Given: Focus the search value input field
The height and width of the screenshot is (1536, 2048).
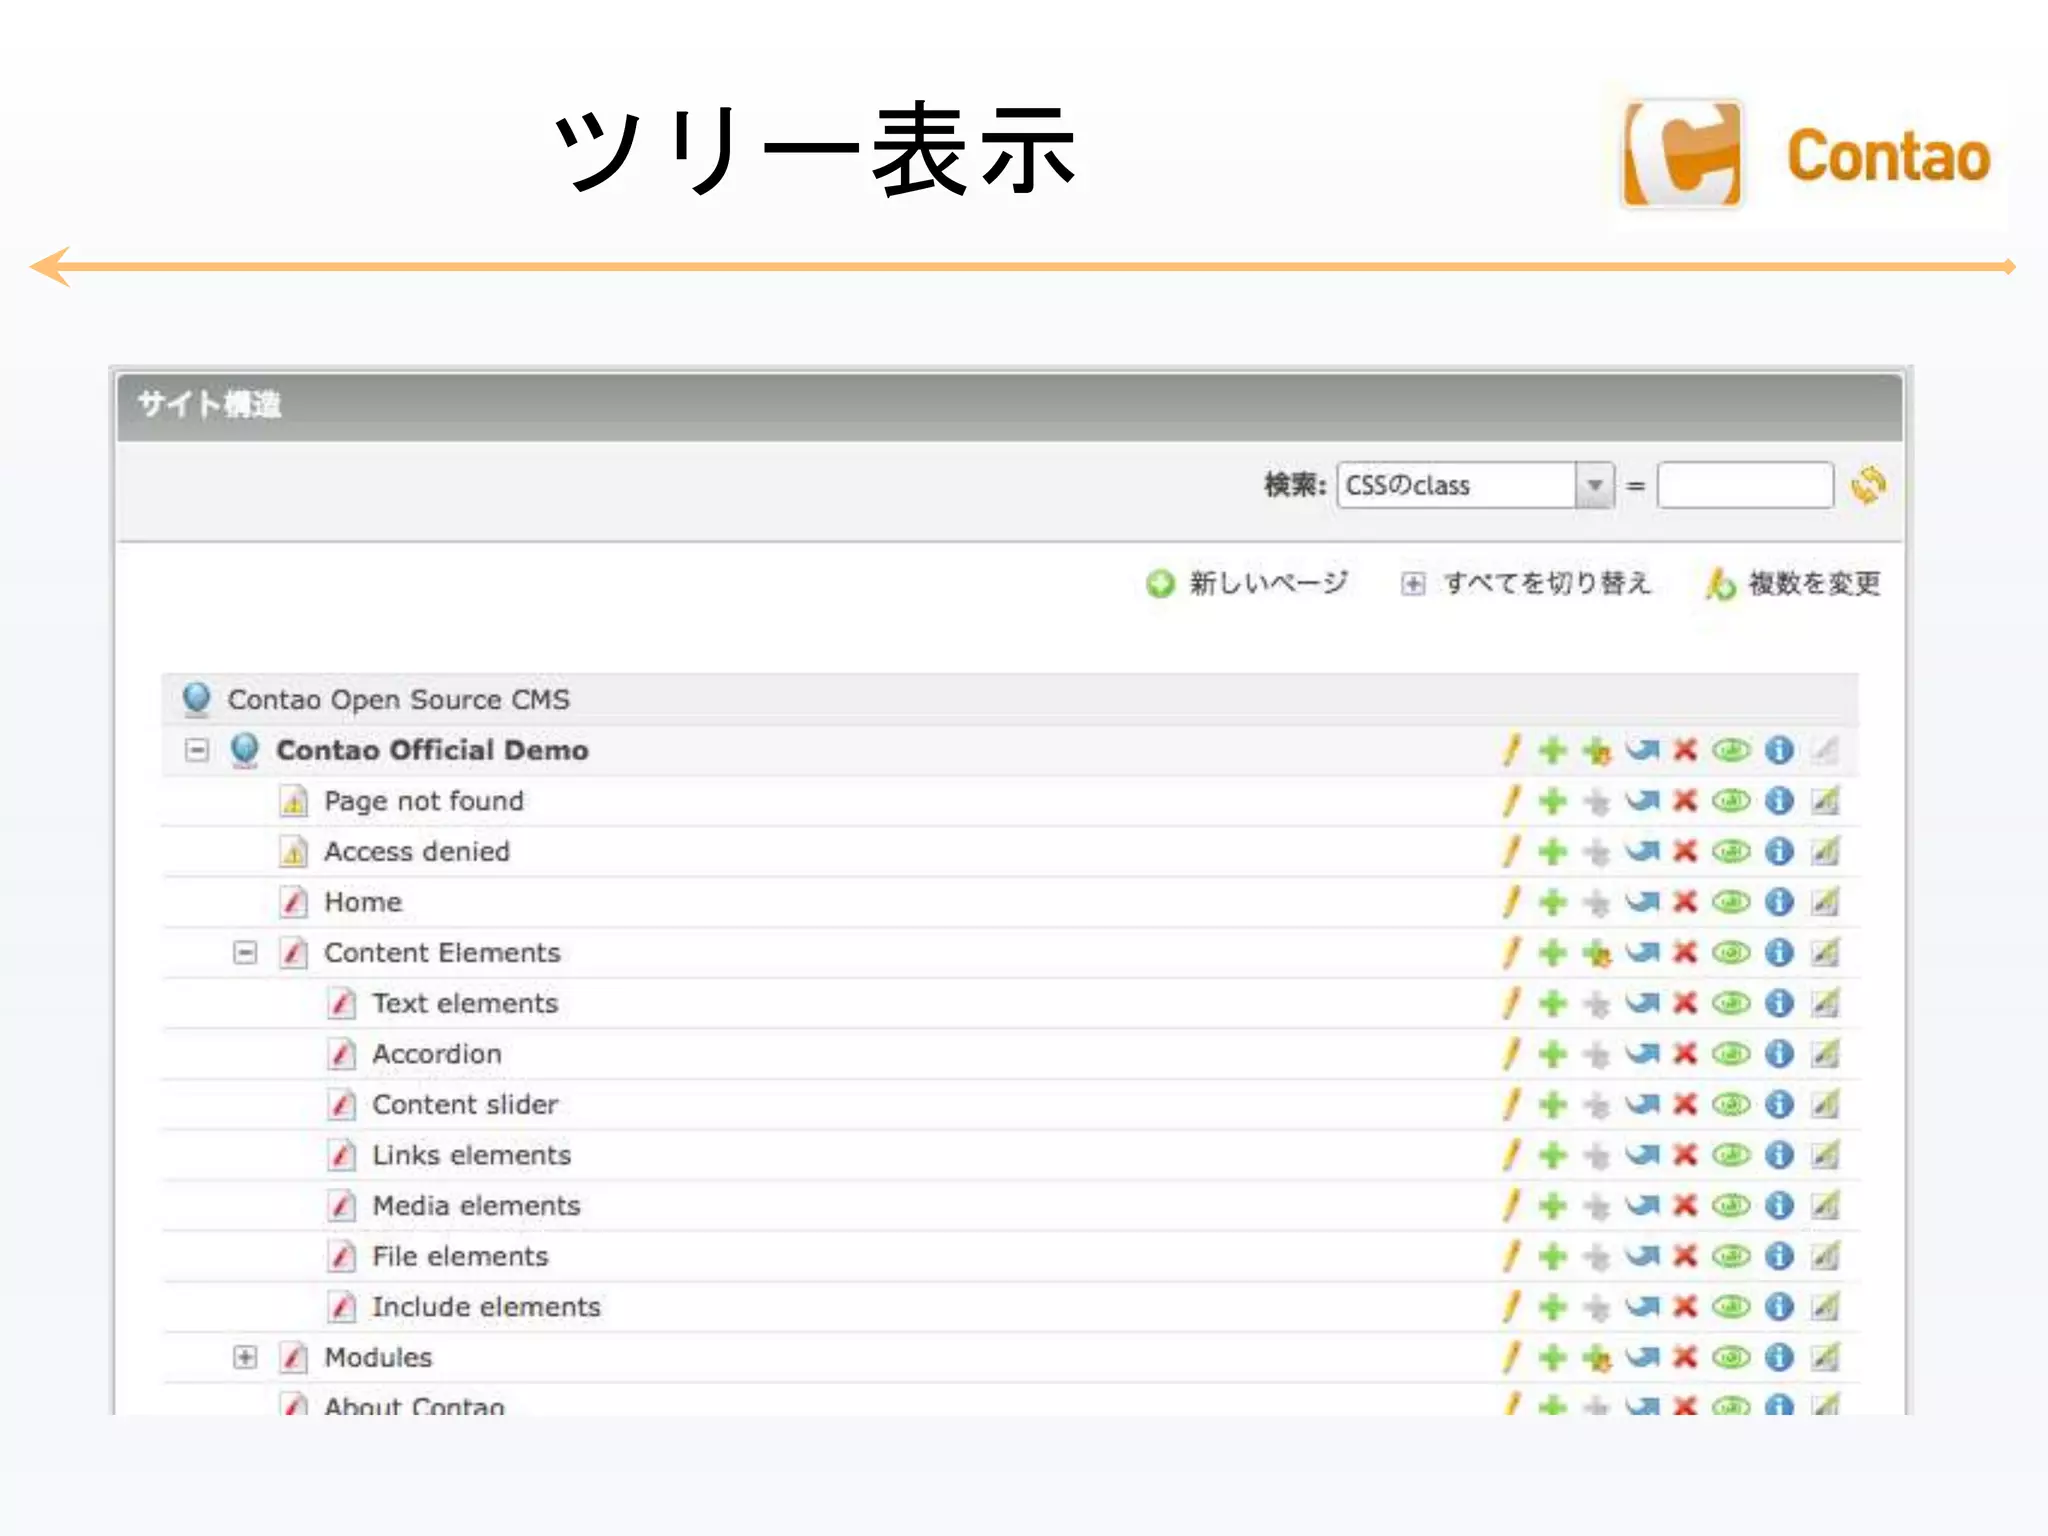Looking at the screenshot, I should [x=1745, y=486].
